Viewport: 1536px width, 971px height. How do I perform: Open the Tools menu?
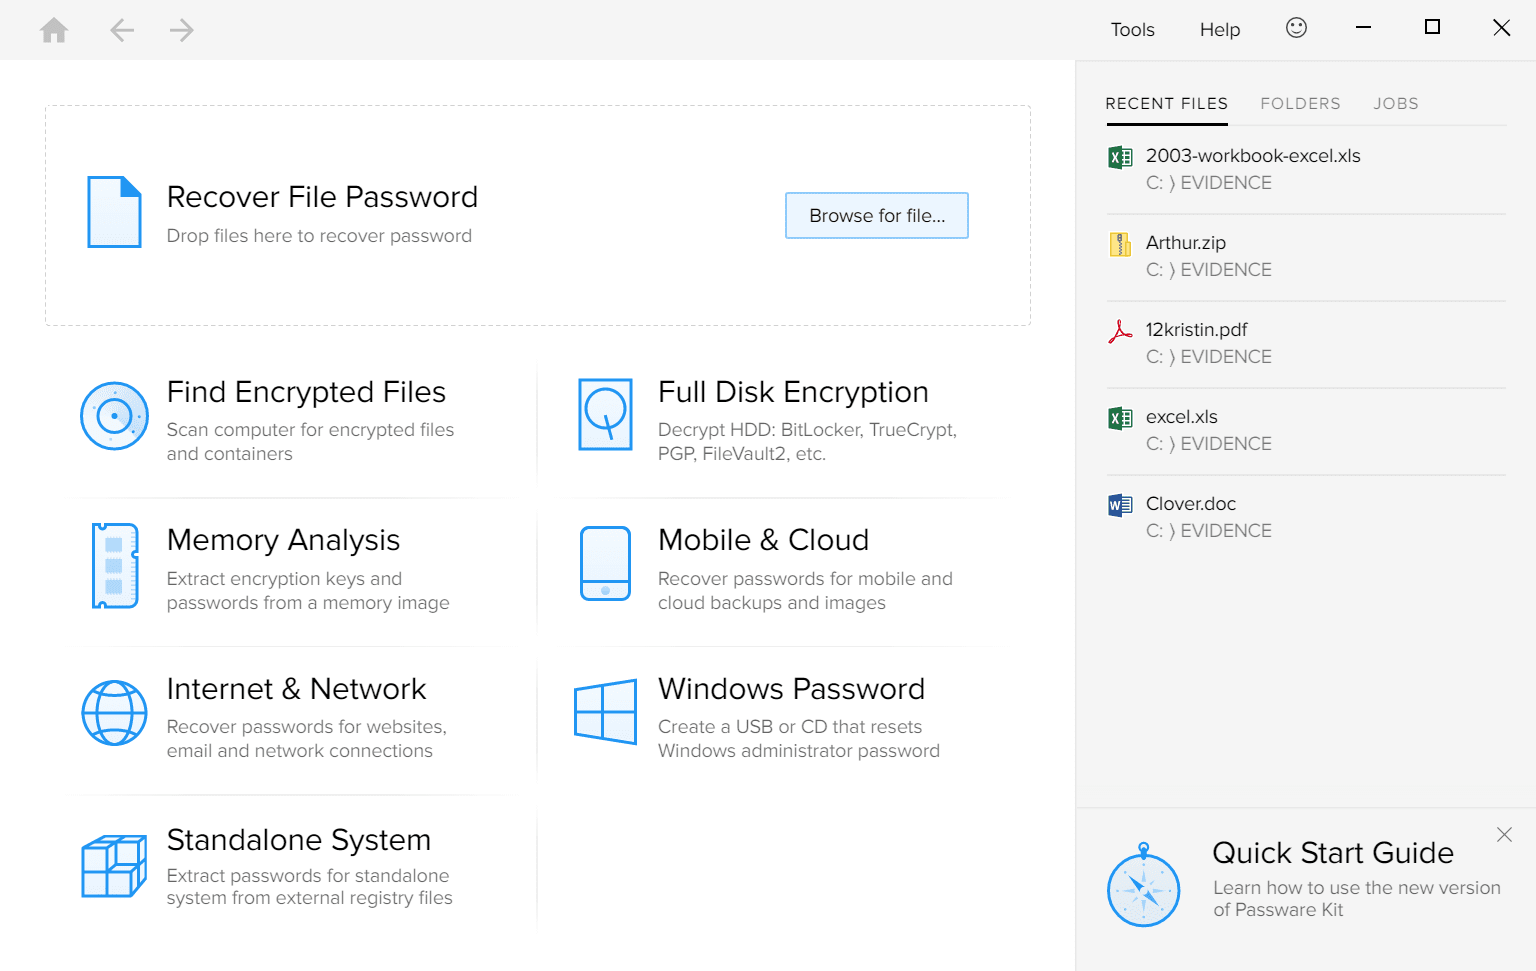coord(1132,29)
